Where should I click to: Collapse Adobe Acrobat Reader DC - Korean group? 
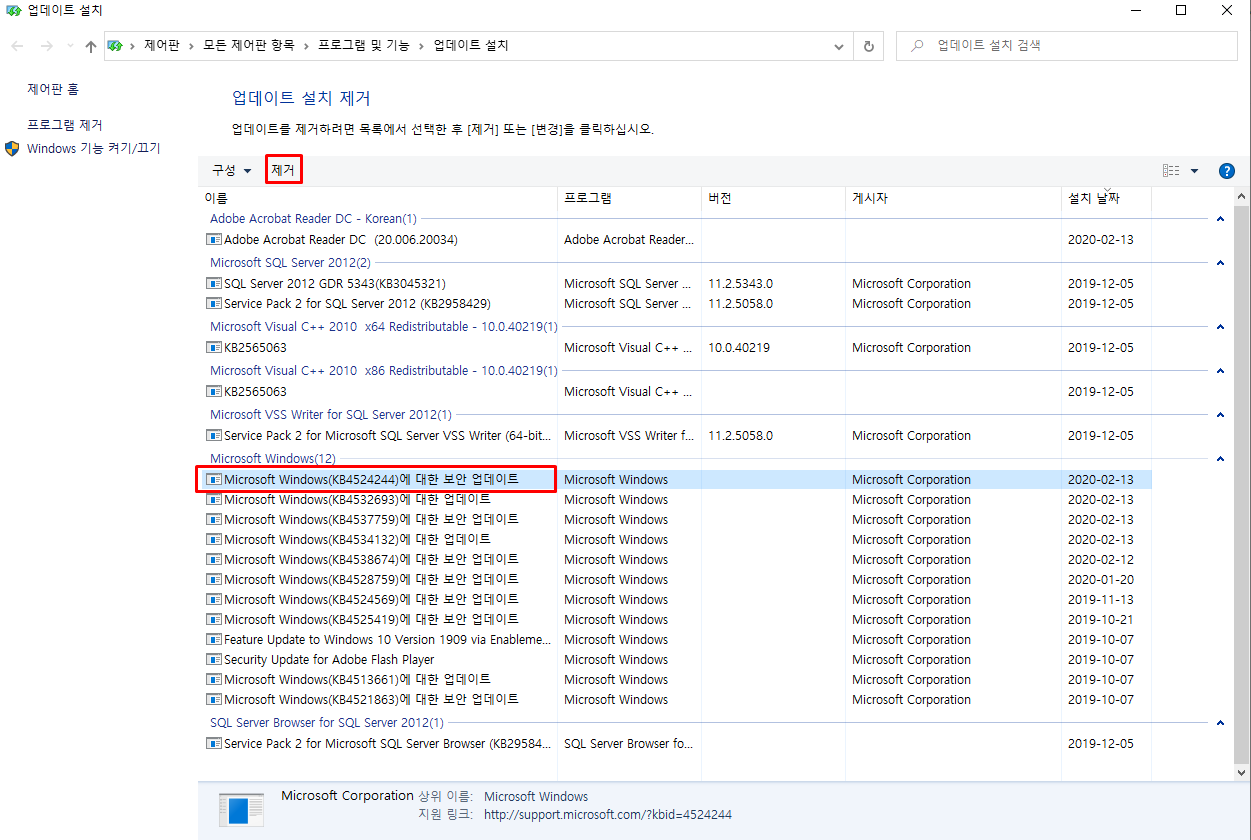(x=1220, y=219)
